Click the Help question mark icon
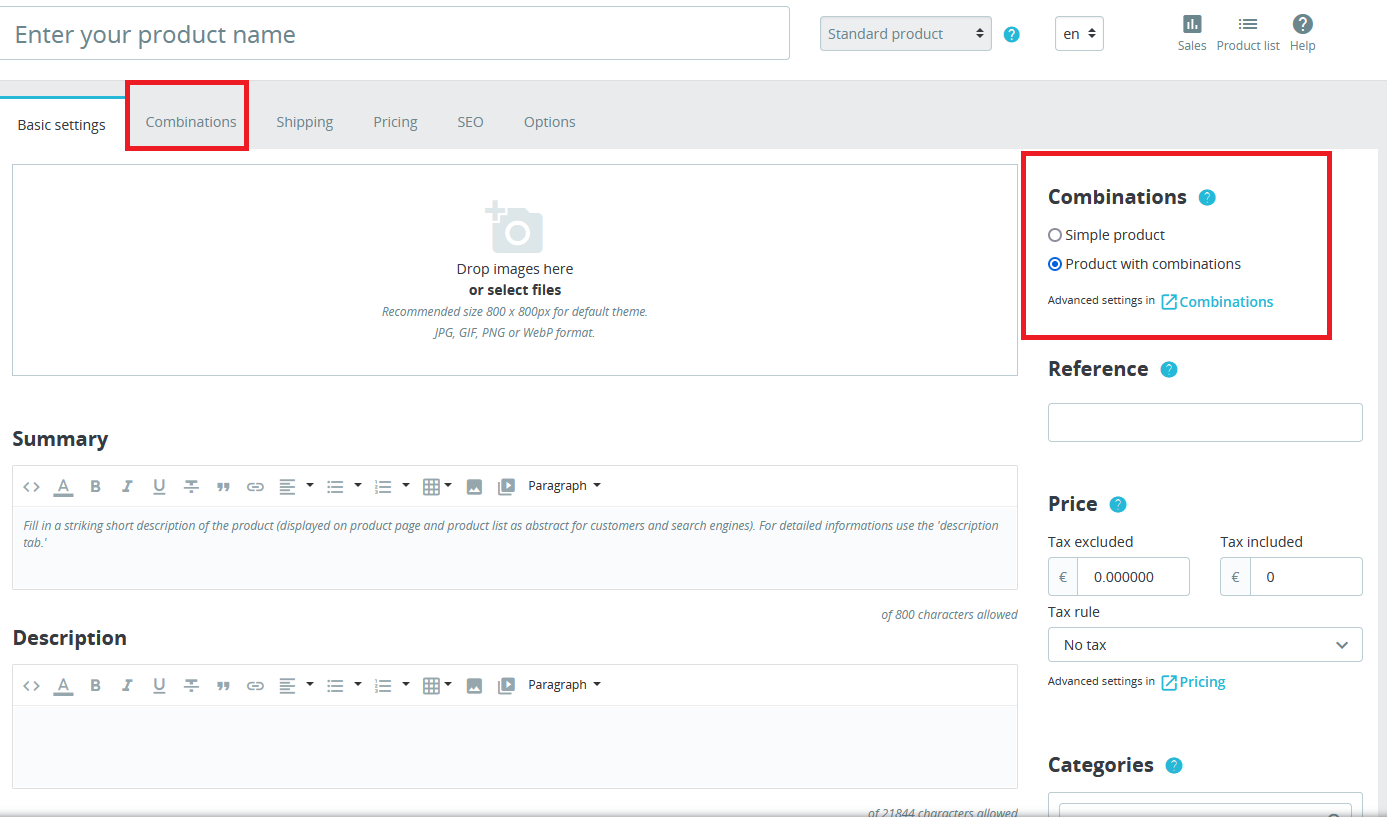 point(1302,25)
